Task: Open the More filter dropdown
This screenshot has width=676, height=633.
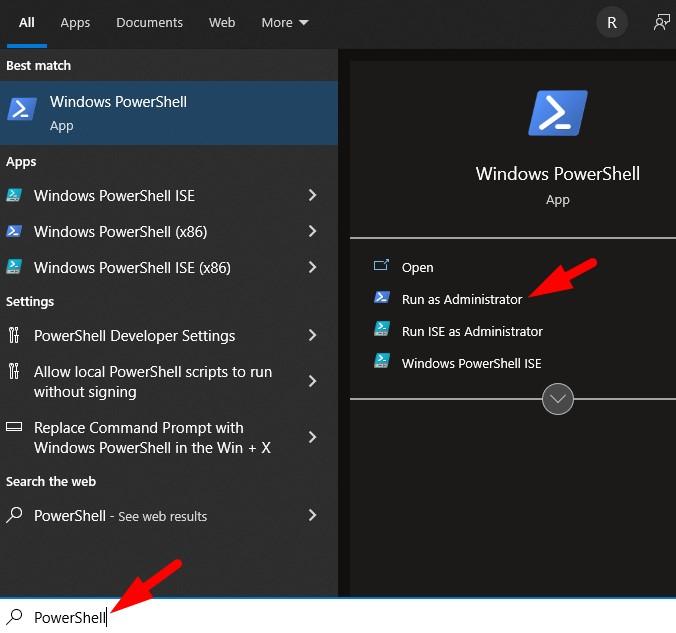Action: [x=285, y=22]
